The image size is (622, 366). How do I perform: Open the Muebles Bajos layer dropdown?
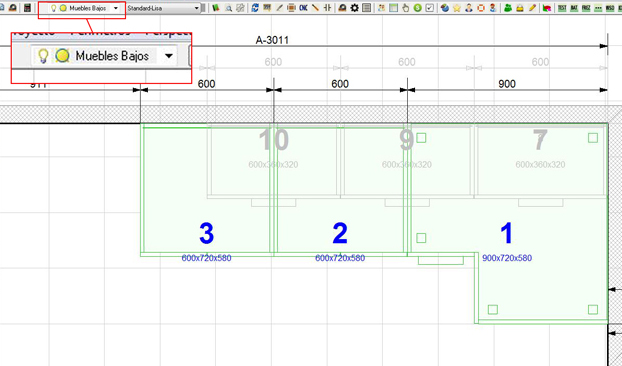pos(115,8)
